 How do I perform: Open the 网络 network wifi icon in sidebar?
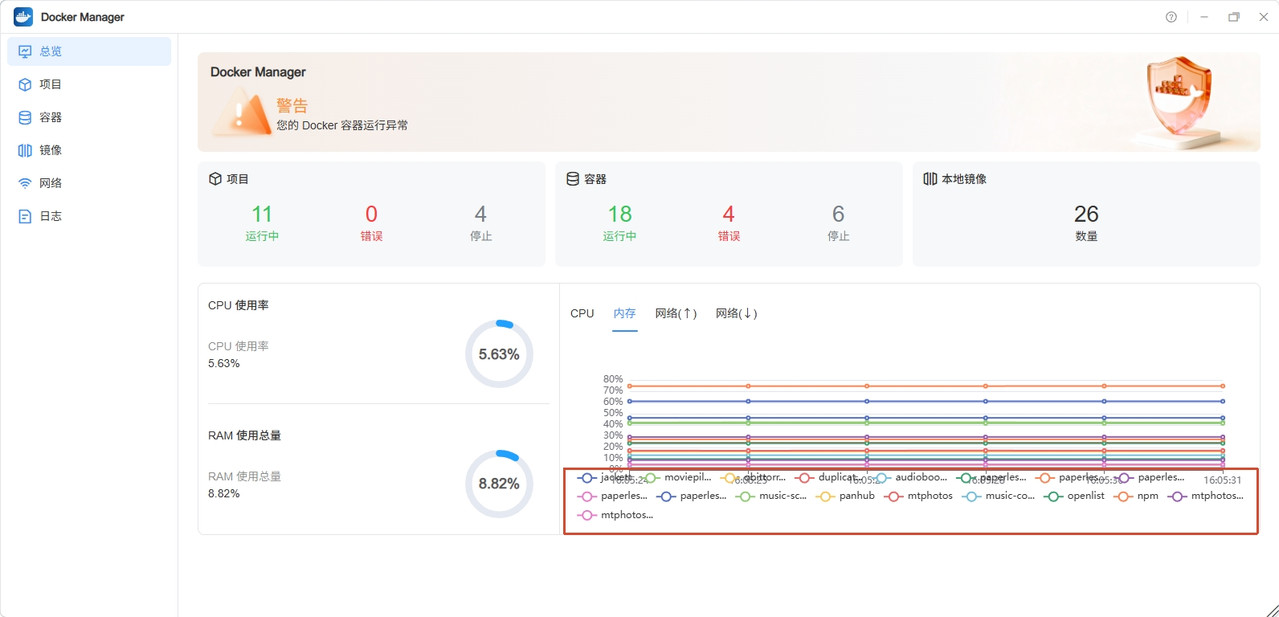[25, 183]
